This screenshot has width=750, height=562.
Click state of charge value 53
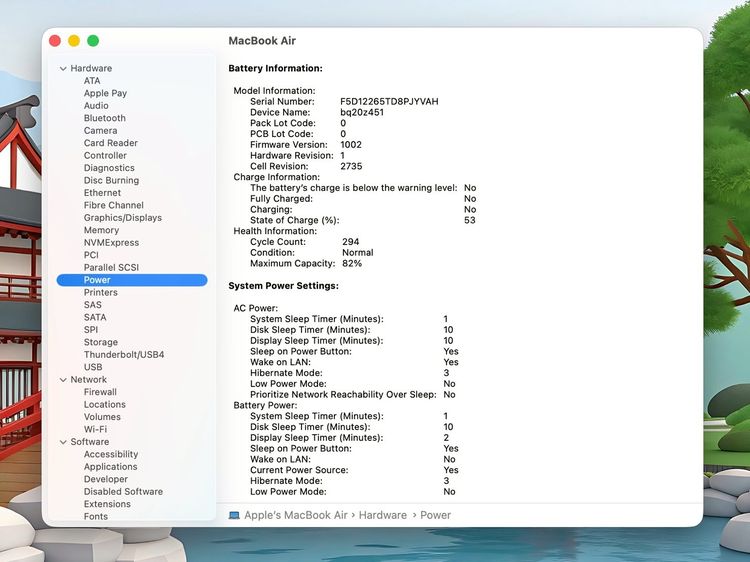(x=470, y=220)
